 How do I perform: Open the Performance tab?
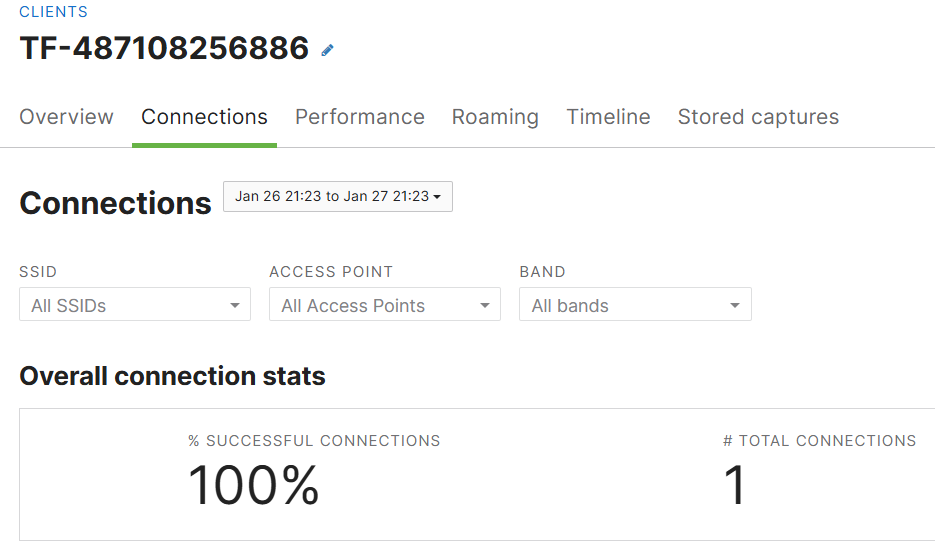click(x=360, y=117)
